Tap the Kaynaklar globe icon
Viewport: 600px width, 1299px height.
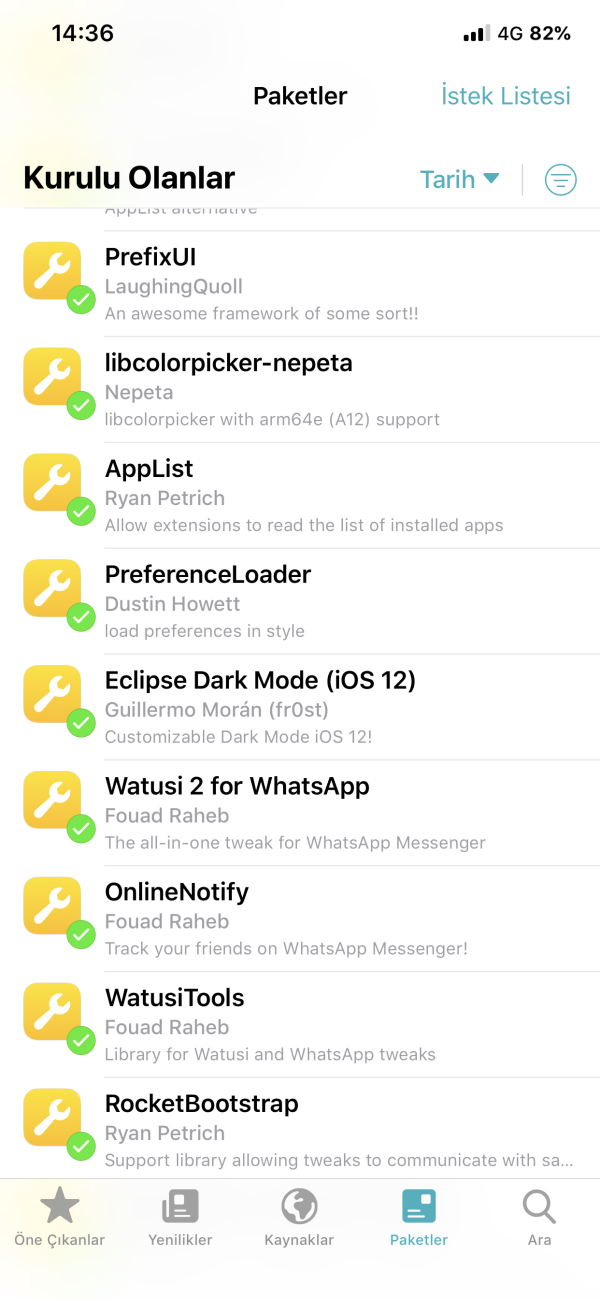pyautogui.click(x=299, y=1207)
